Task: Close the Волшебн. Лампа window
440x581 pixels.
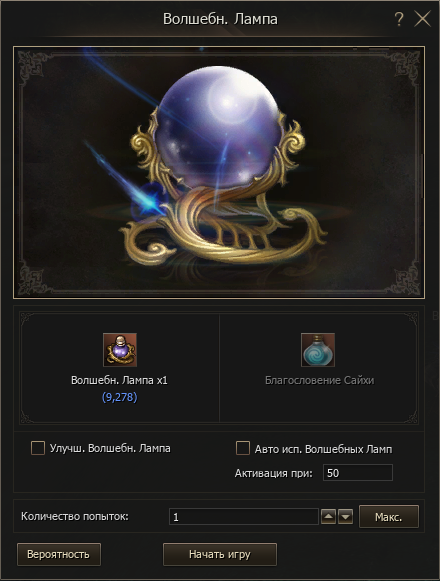Action: coord(422,19)
